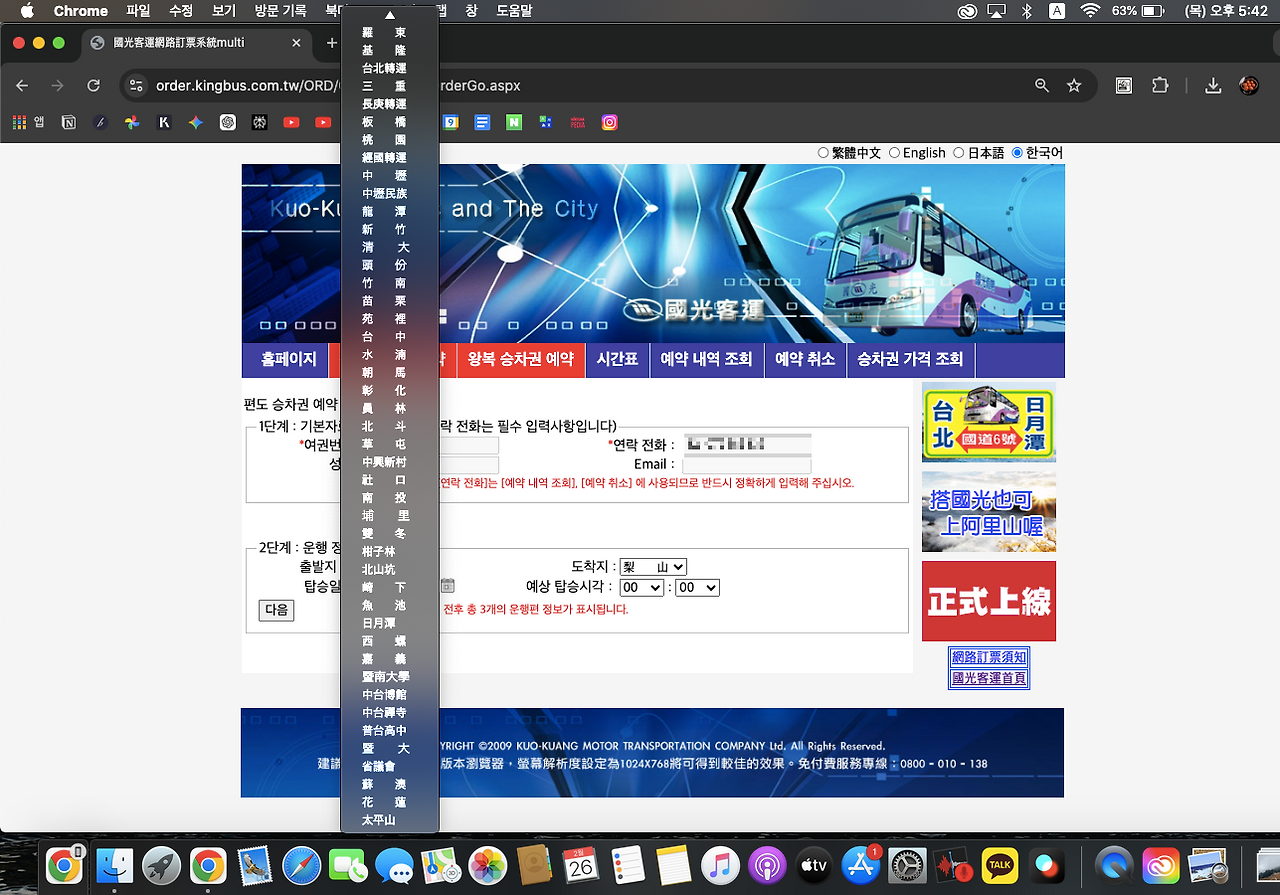Image resolution: width=1280 pixels, height=895 pixels.
Task: Open the 예약 취소 tab
Action: 805,360
